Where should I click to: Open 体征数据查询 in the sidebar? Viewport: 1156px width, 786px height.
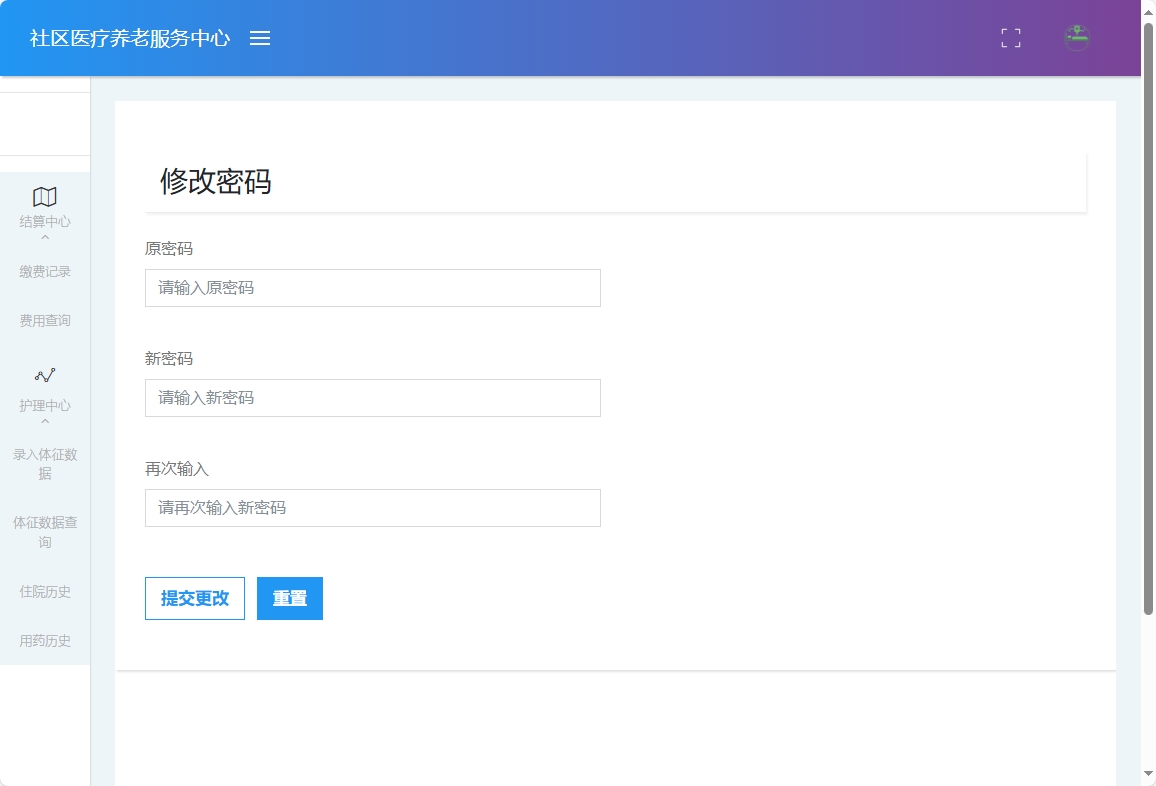tap(44, 532)
